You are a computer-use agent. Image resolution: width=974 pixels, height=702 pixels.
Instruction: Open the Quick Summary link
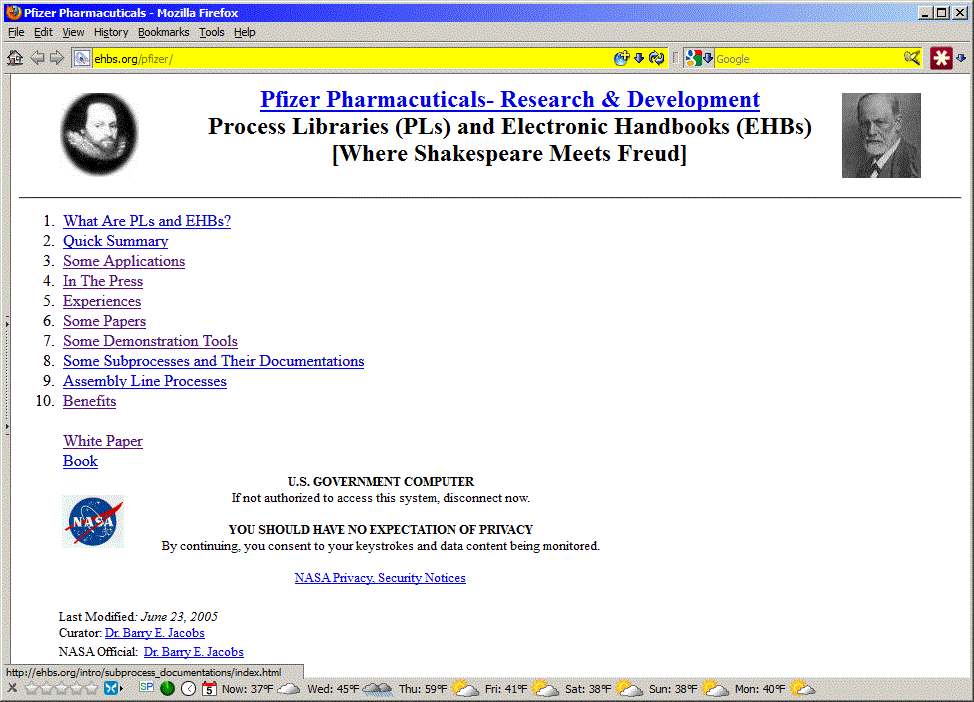pos(116,241)
